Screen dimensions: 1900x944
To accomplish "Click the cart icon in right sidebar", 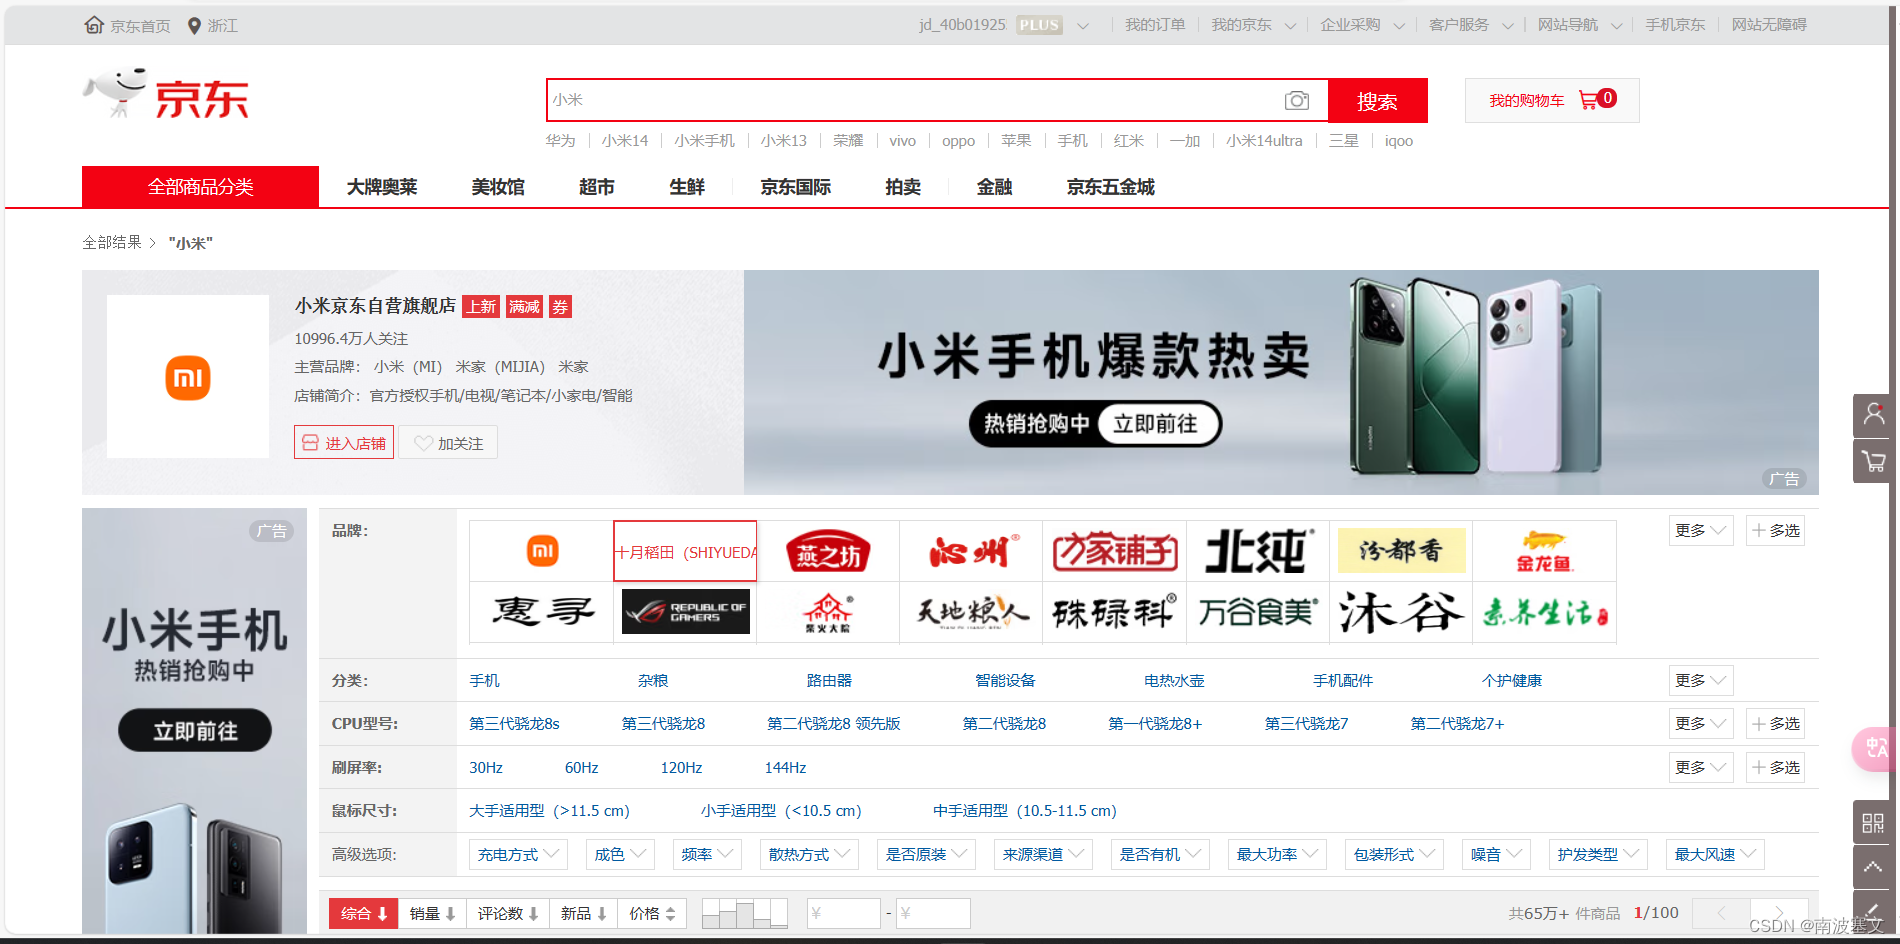I will pos(1873,461).
